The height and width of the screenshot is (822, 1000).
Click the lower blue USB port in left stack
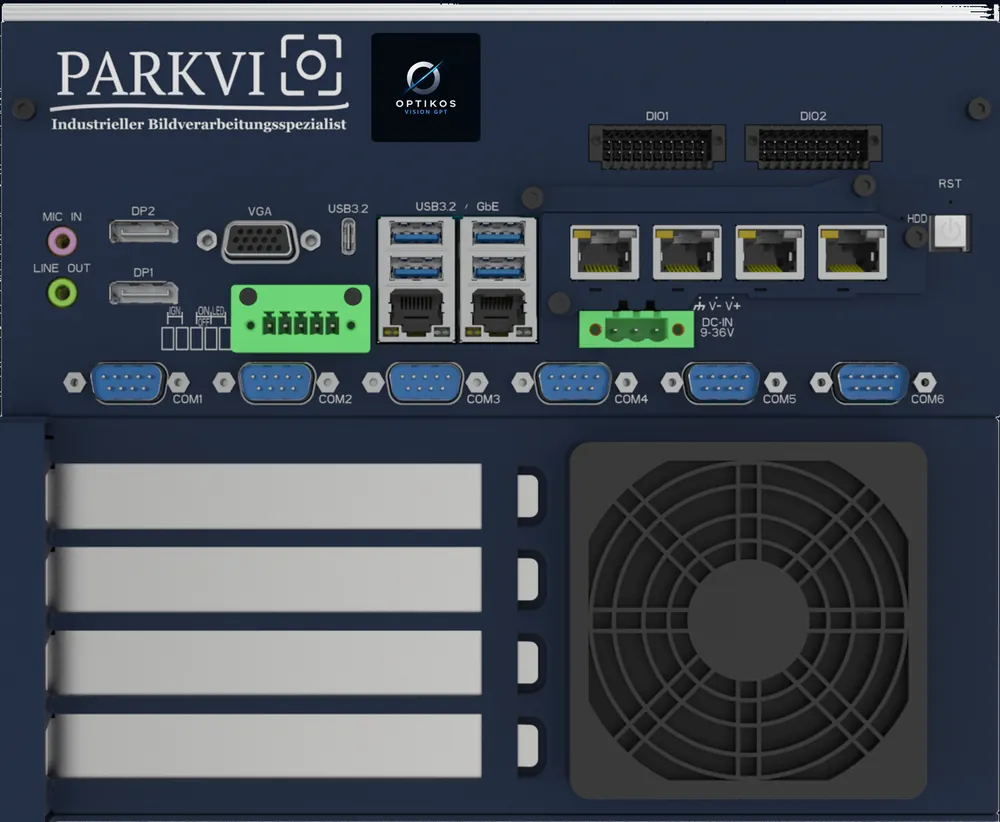[x=416, y=268]
